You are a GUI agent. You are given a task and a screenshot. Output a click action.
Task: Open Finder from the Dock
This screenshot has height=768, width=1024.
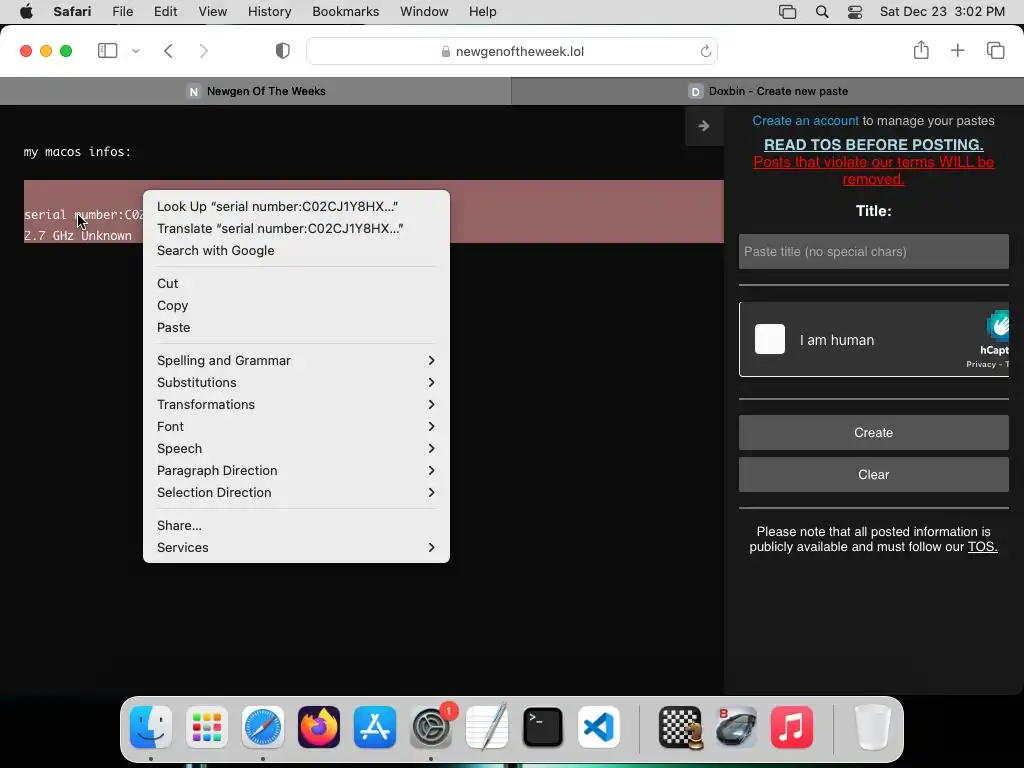point(151,727)
